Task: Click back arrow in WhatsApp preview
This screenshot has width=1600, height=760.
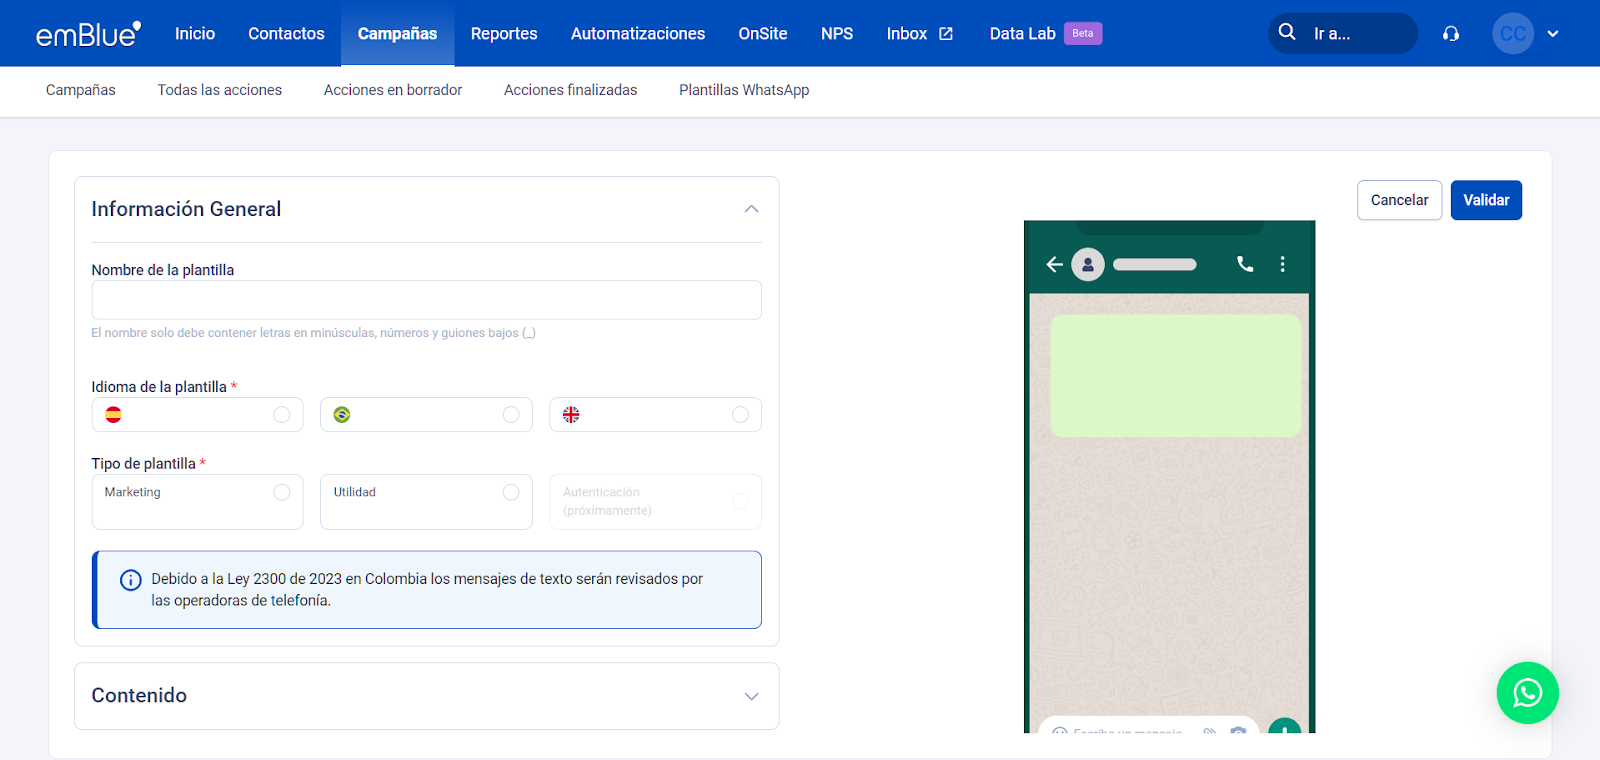Action: 1054,264
